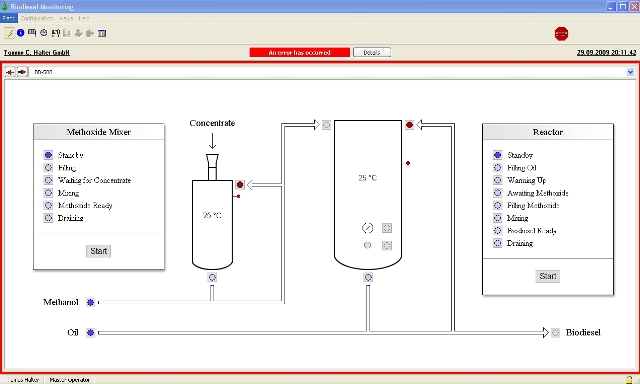Open the blue info icon in toolbar
The width and height of the screenshot is (640, 384).
click(20, 33)
